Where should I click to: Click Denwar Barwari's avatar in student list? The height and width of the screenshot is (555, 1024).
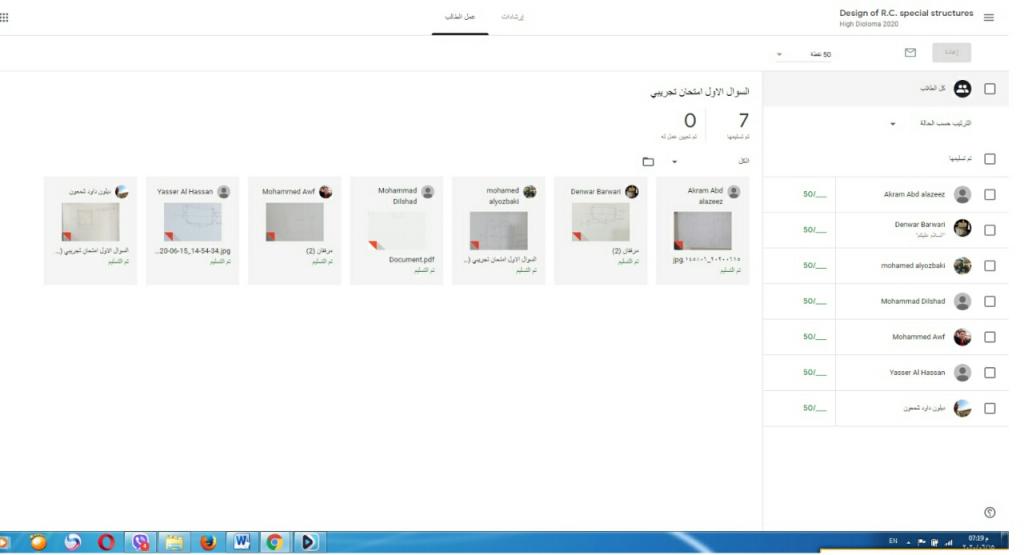(x=962, y=229)
